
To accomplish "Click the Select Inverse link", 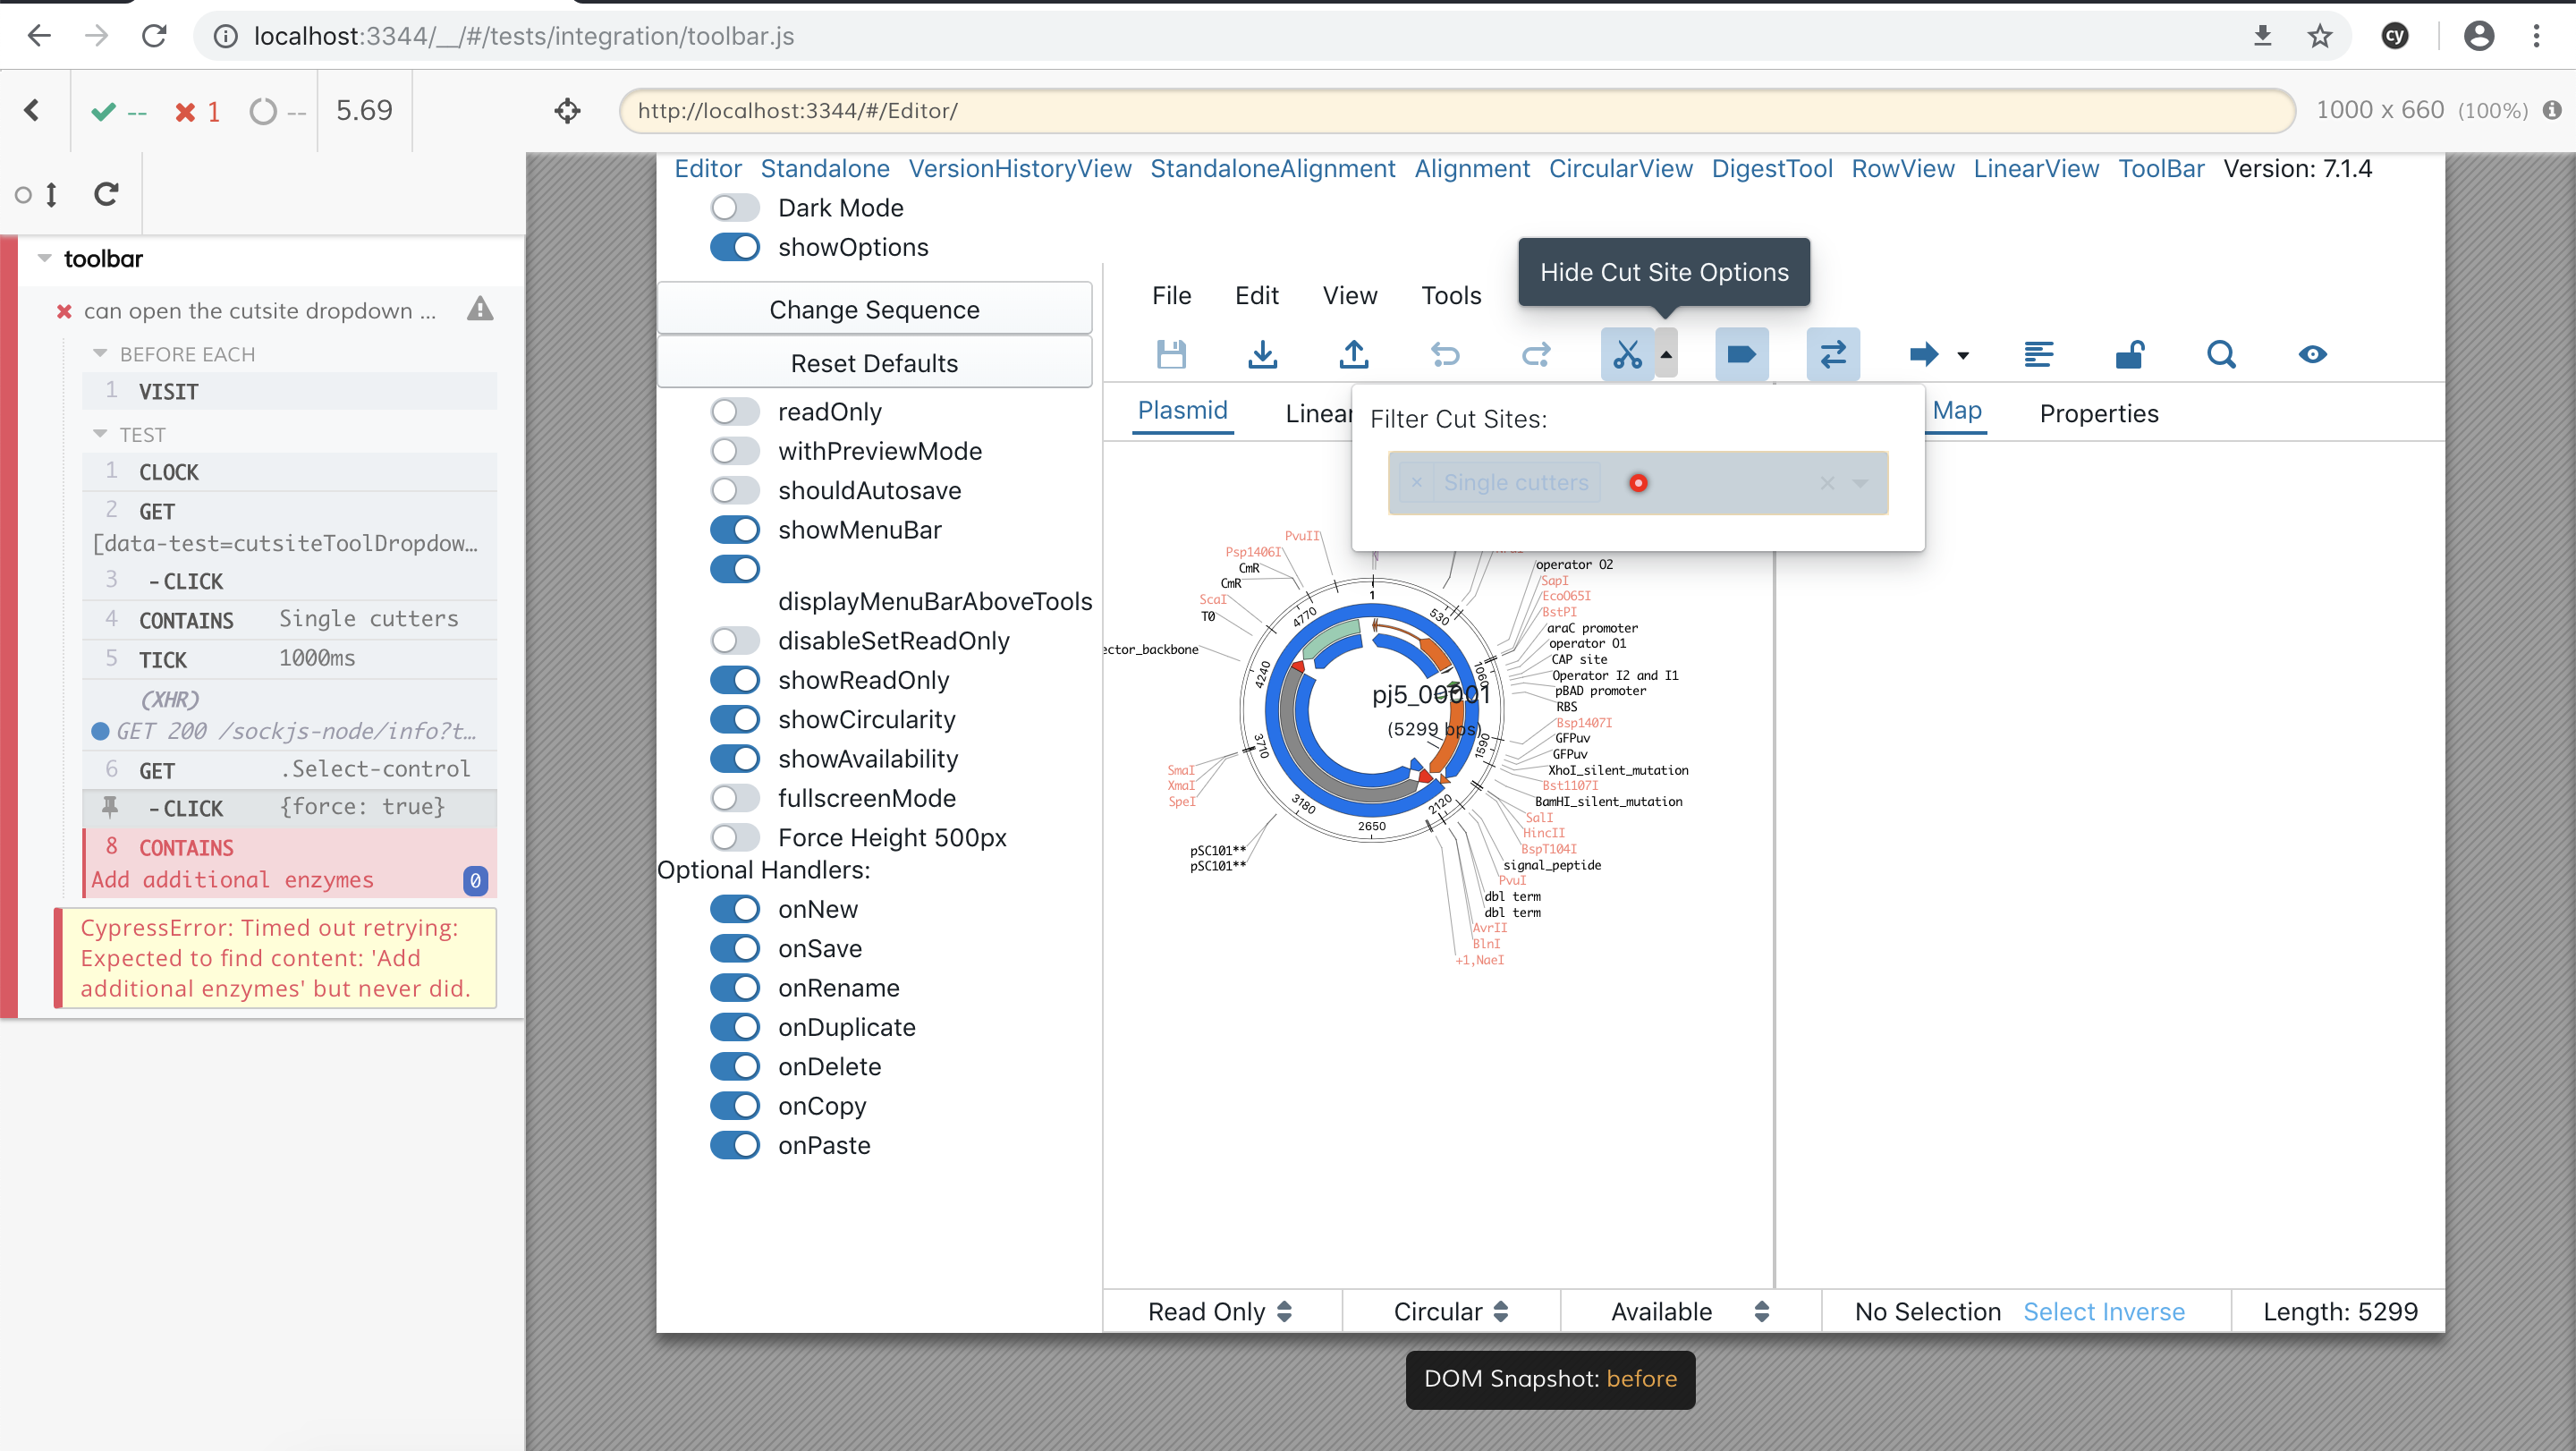I will (2104, 1311).
